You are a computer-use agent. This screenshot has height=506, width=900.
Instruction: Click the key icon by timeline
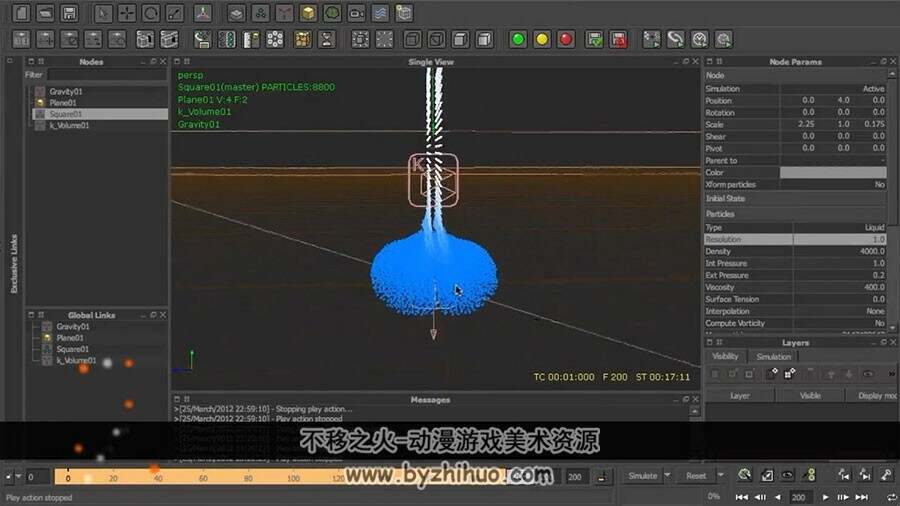pos(887,475)
